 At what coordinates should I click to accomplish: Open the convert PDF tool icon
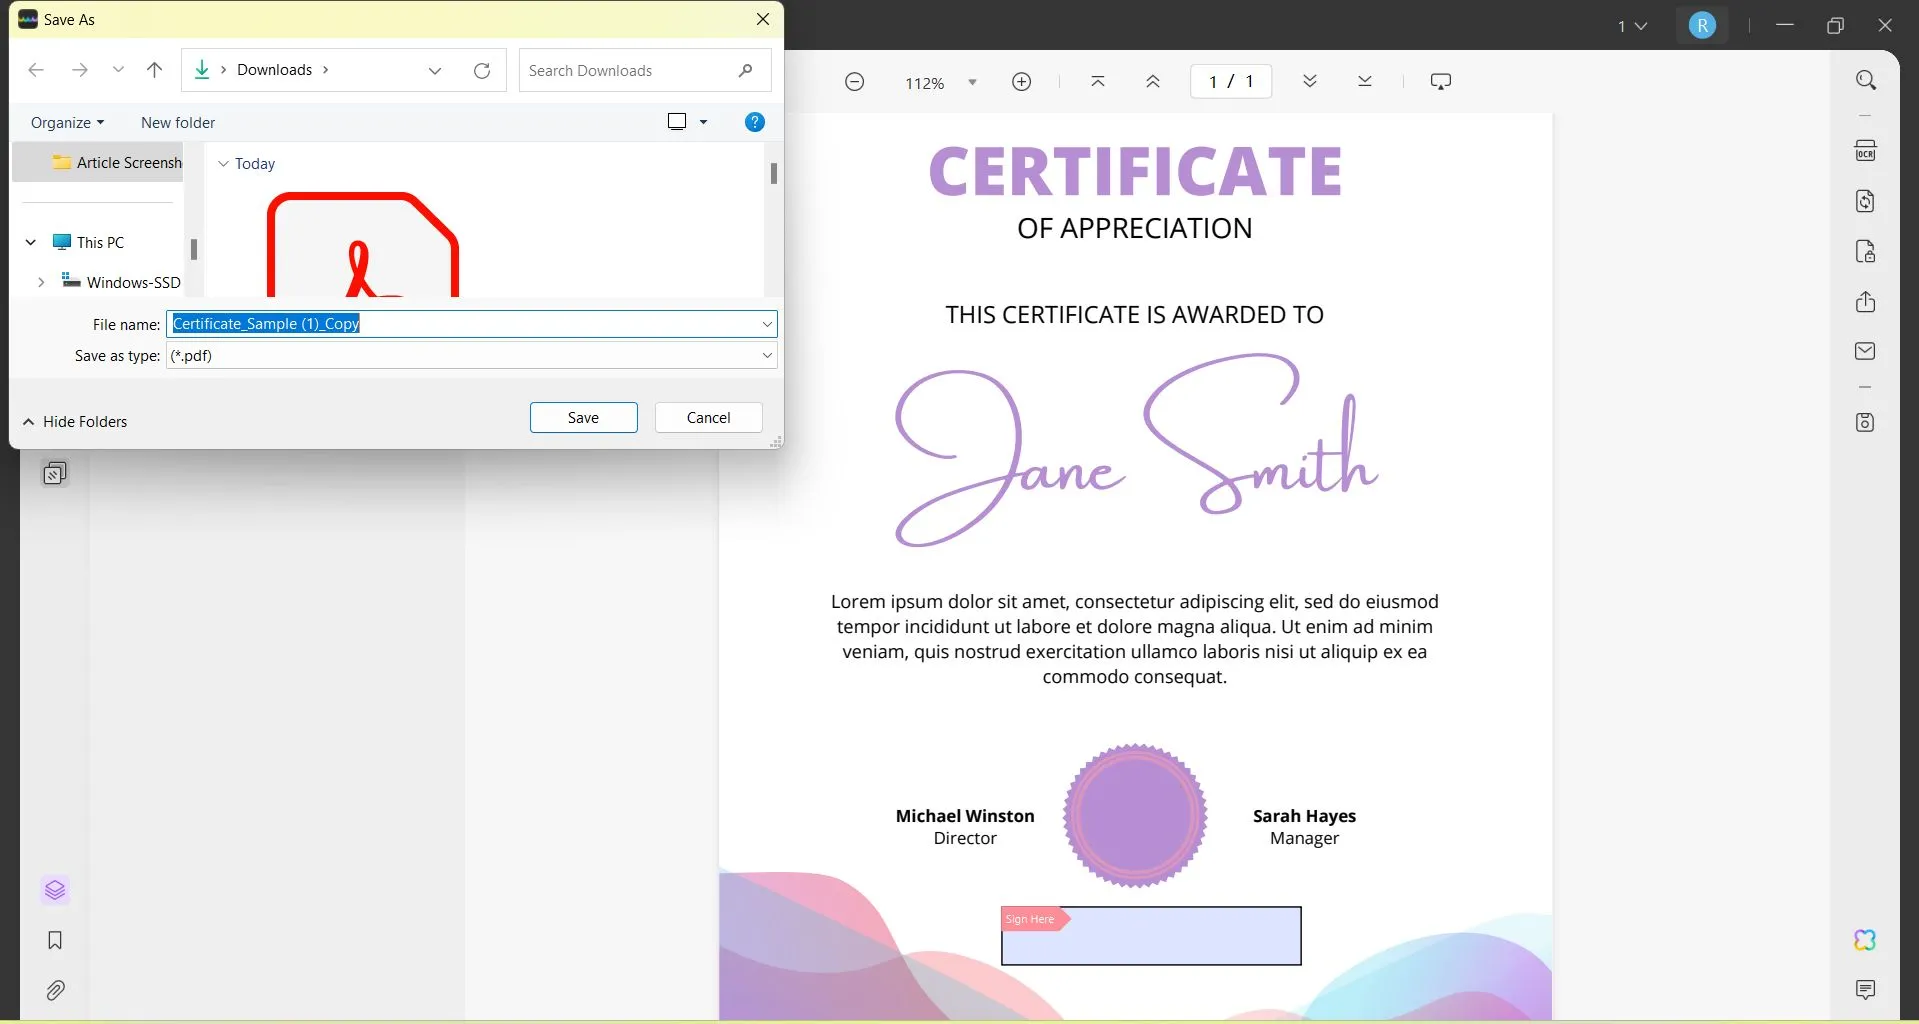(1865, 201)
